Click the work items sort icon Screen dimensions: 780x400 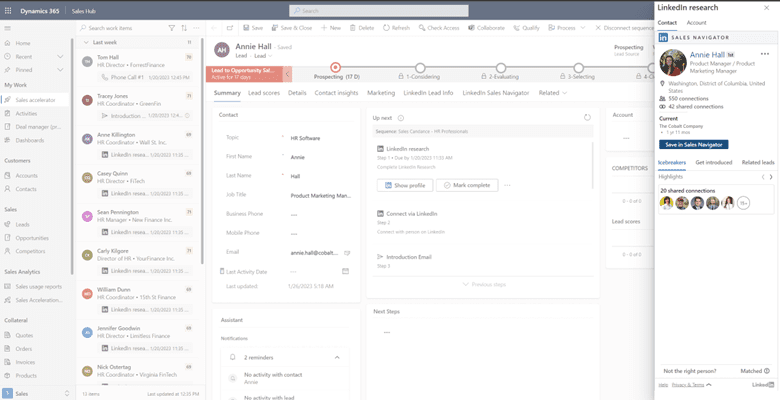pos(184,28)
